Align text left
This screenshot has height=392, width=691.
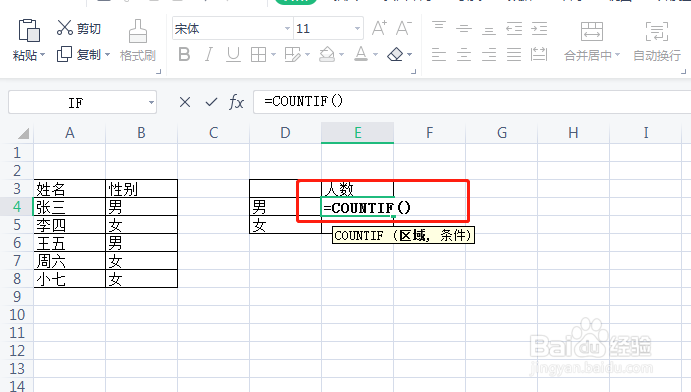[x=438, y=55]
